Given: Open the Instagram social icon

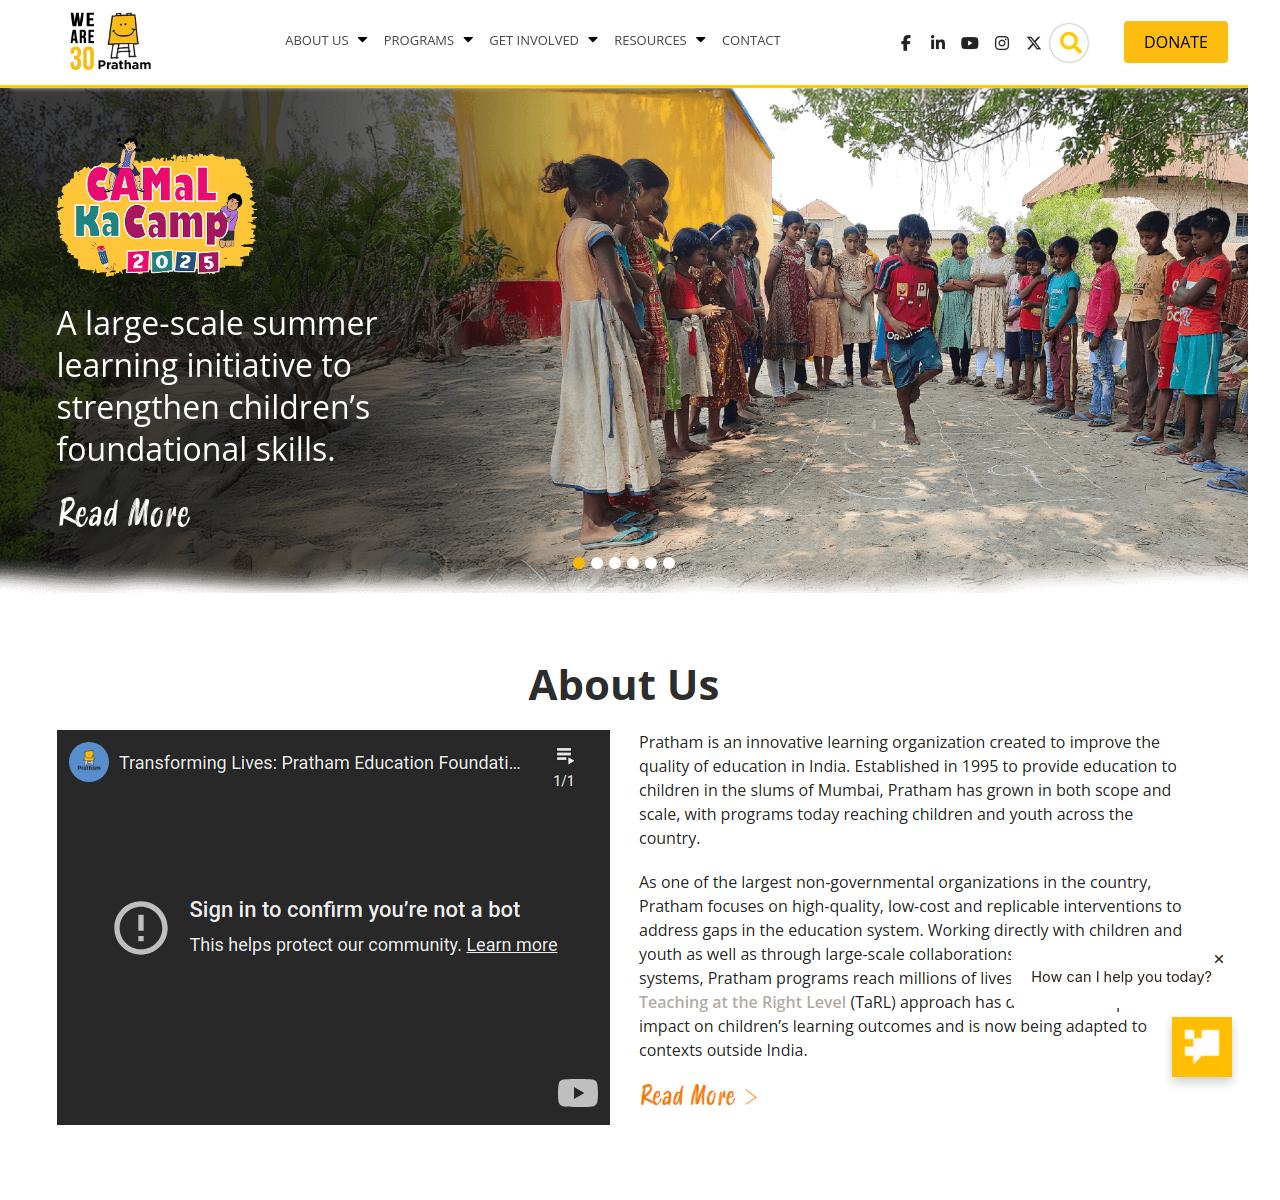Looking at the screenshot, I should 1001,43.
